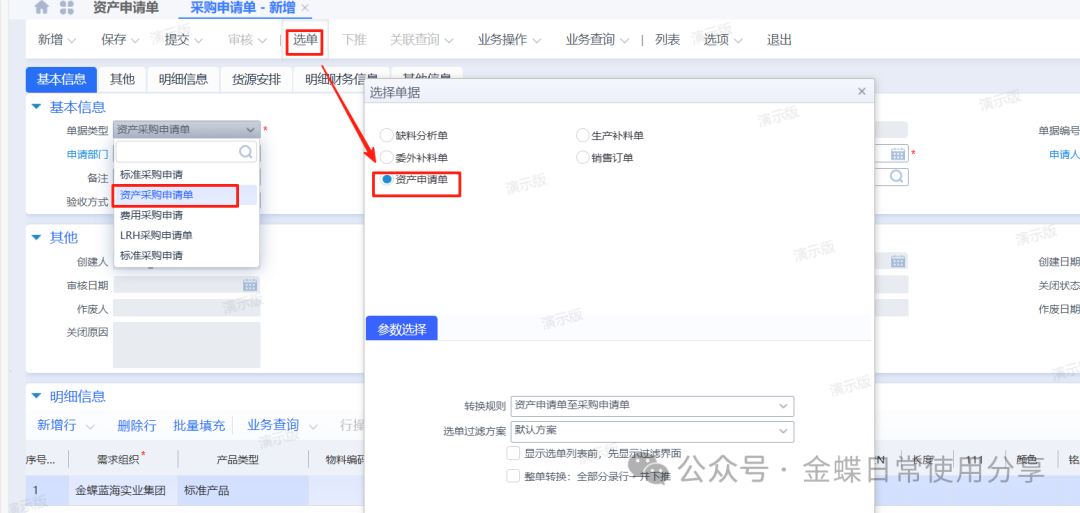Image resolution: width=1080 pixels, height=513 pixels.
Task: Enable 显示选单列表前，先显示过滤界面 checkbox
Action: tap(513, 453)
